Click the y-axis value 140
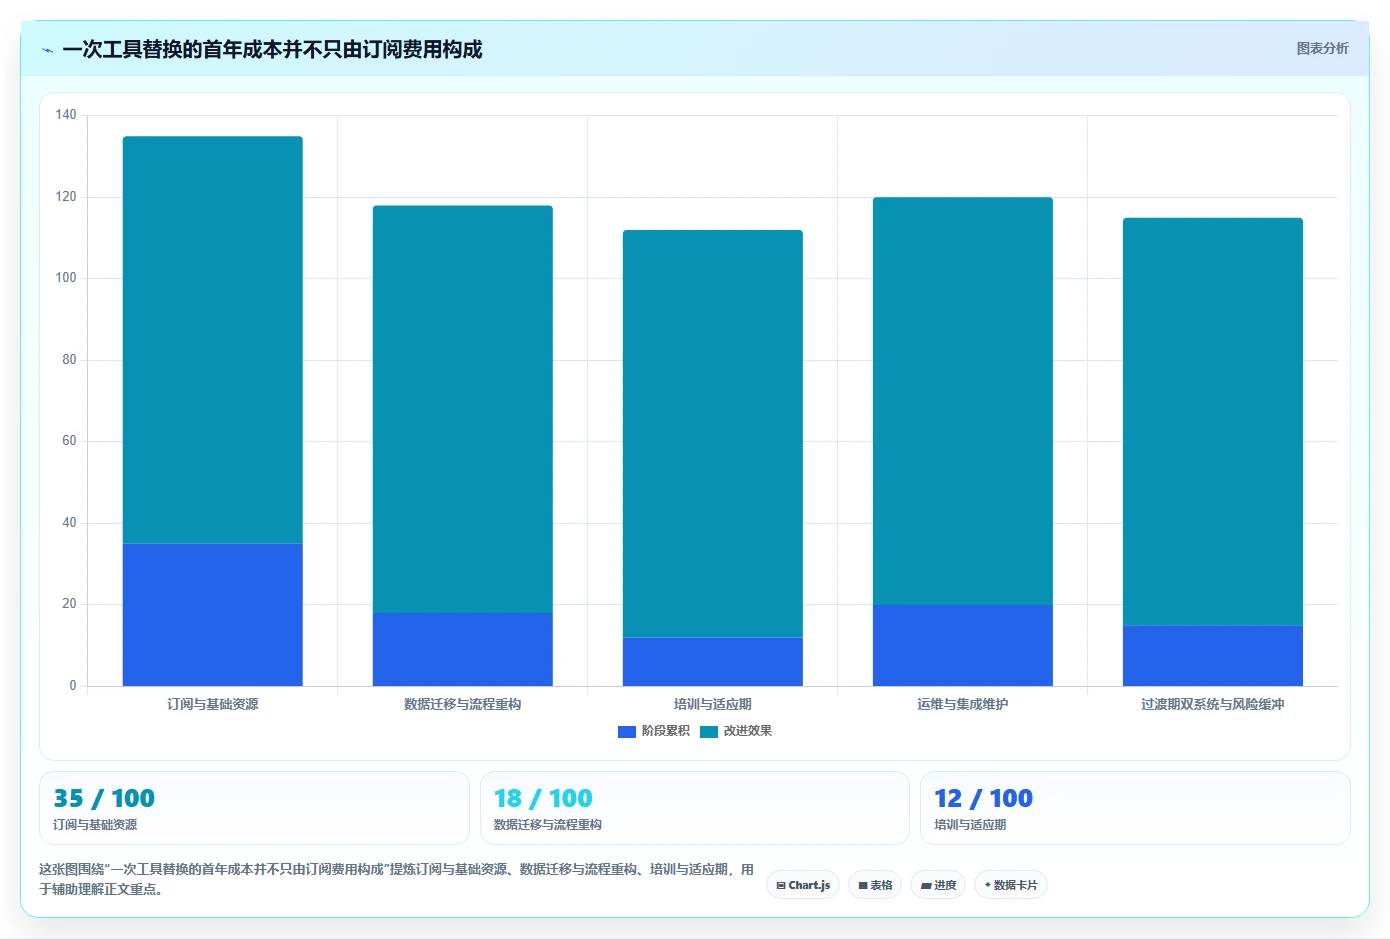The image size is (1390, 939). [66, 115]
